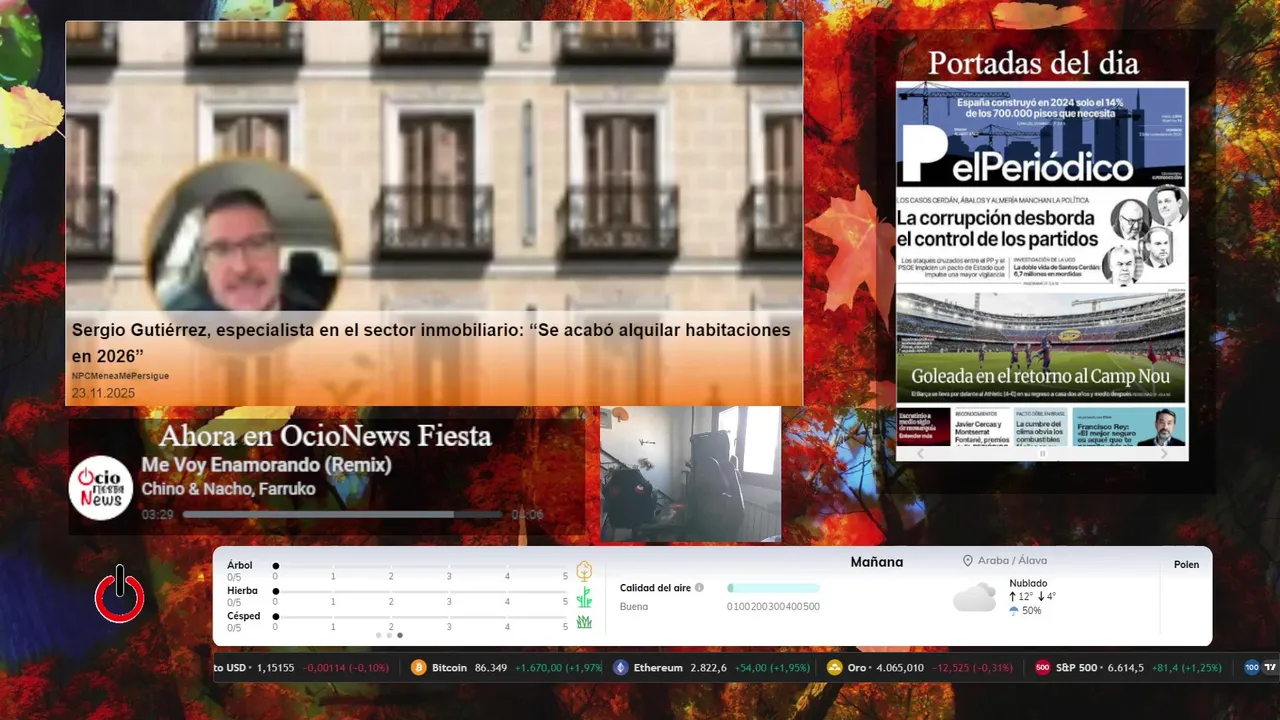Click the S&P 500 ticker label
This screenshot has height=720, width=1280.
point(1077,668)
